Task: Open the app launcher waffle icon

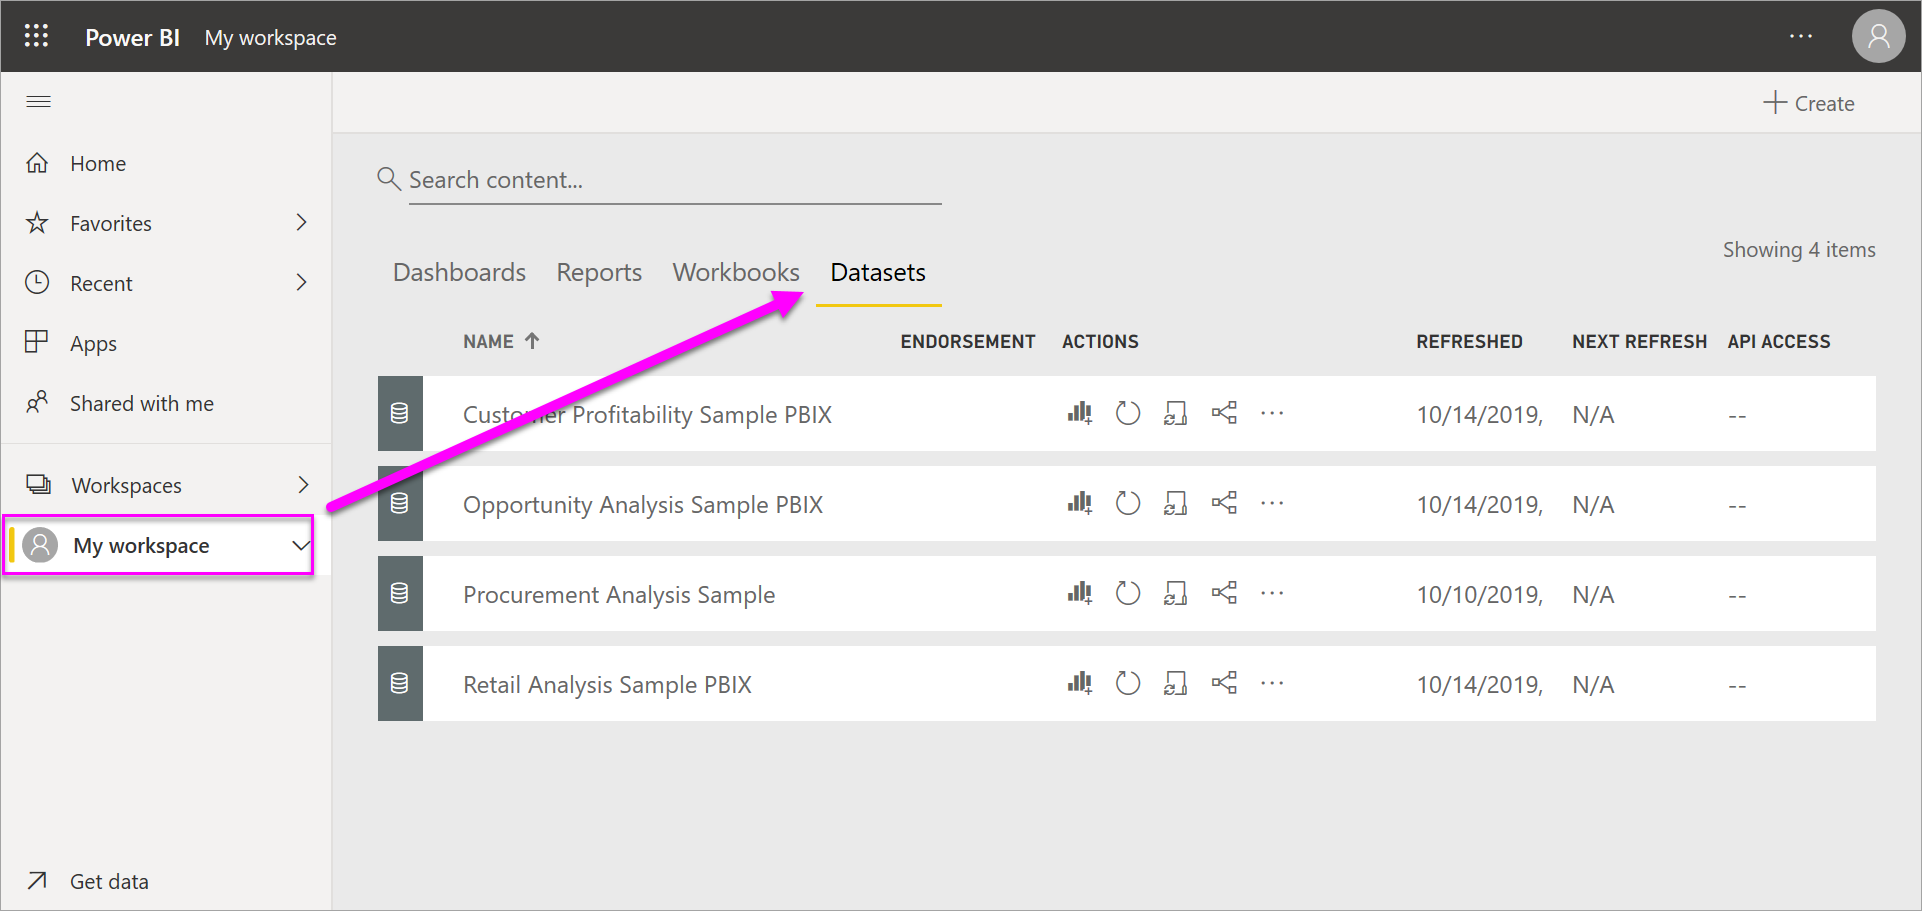Action: tap(37, 36)
